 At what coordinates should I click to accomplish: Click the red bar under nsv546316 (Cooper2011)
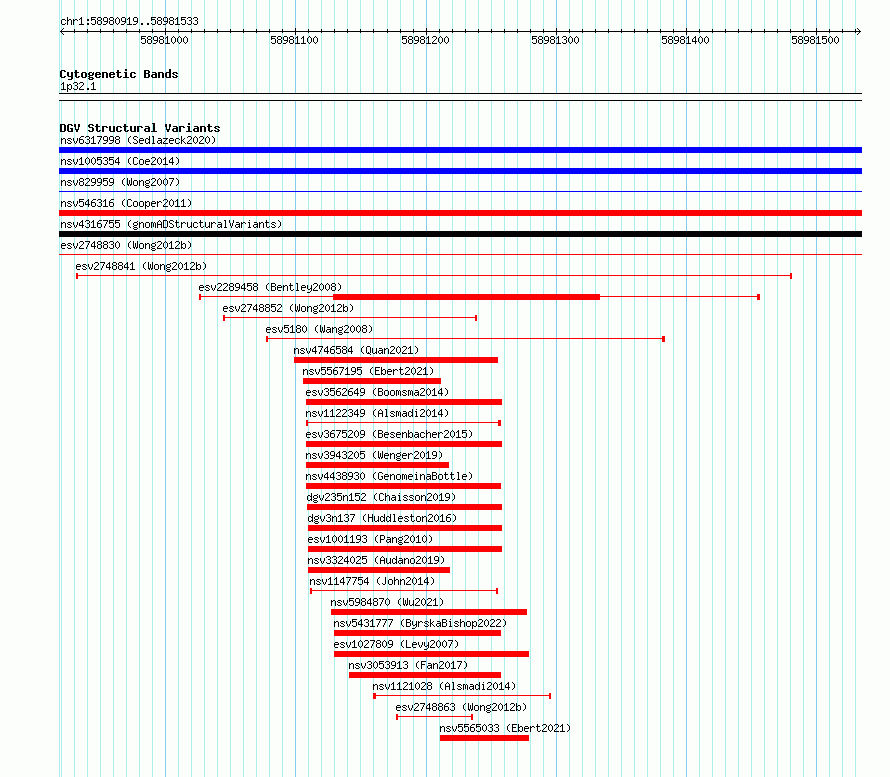460,213
